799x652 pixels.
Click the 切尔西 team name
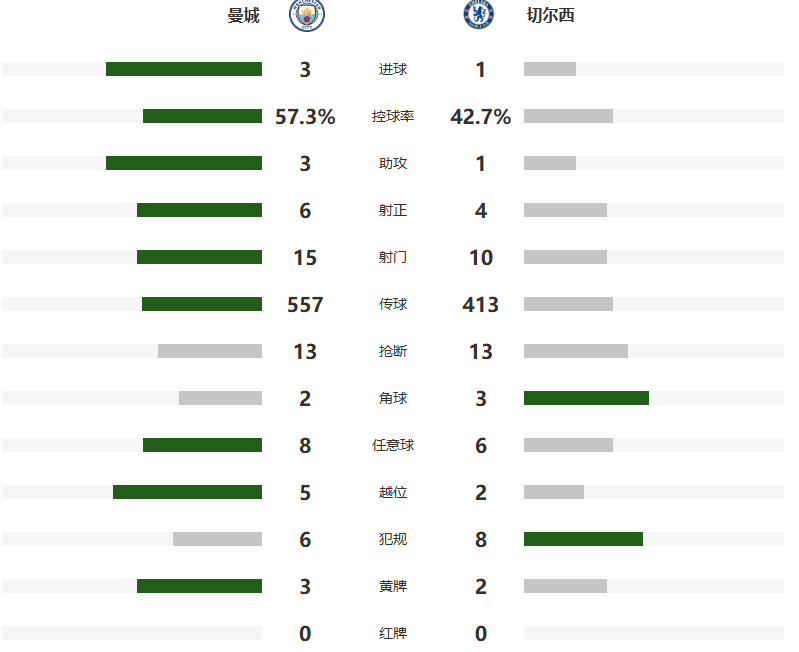pyautogui.click(x=550, y=16)
